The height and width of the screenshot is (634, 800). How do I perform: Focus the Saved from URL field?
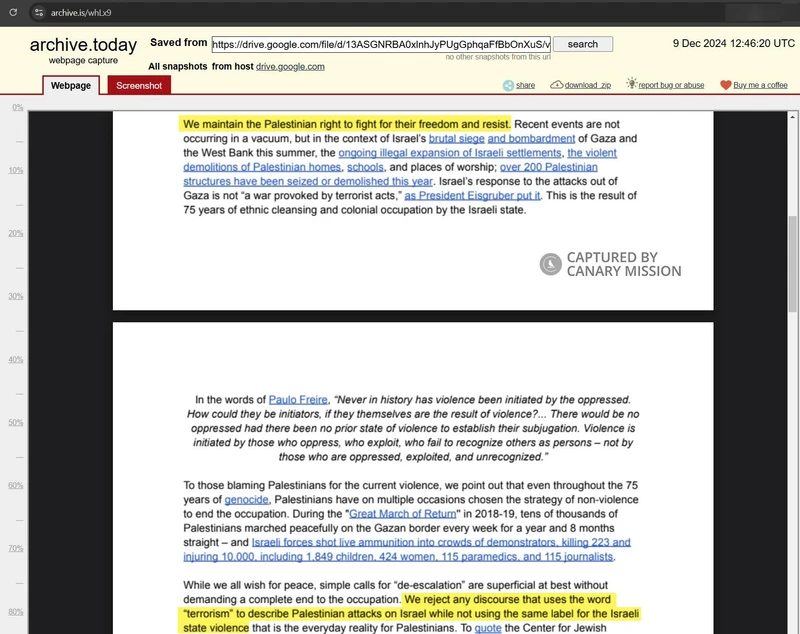coord(381,44)
